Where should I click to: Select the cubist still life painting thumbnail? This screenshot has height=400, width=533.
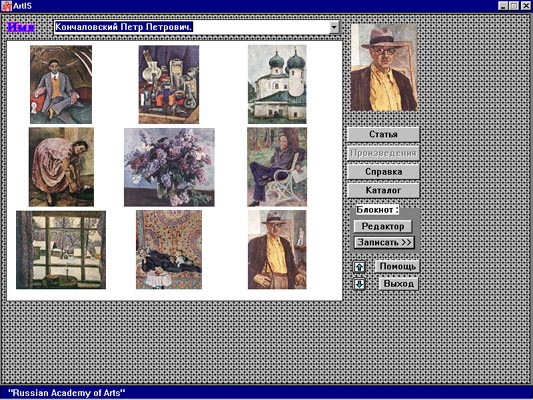pos(169,85)
